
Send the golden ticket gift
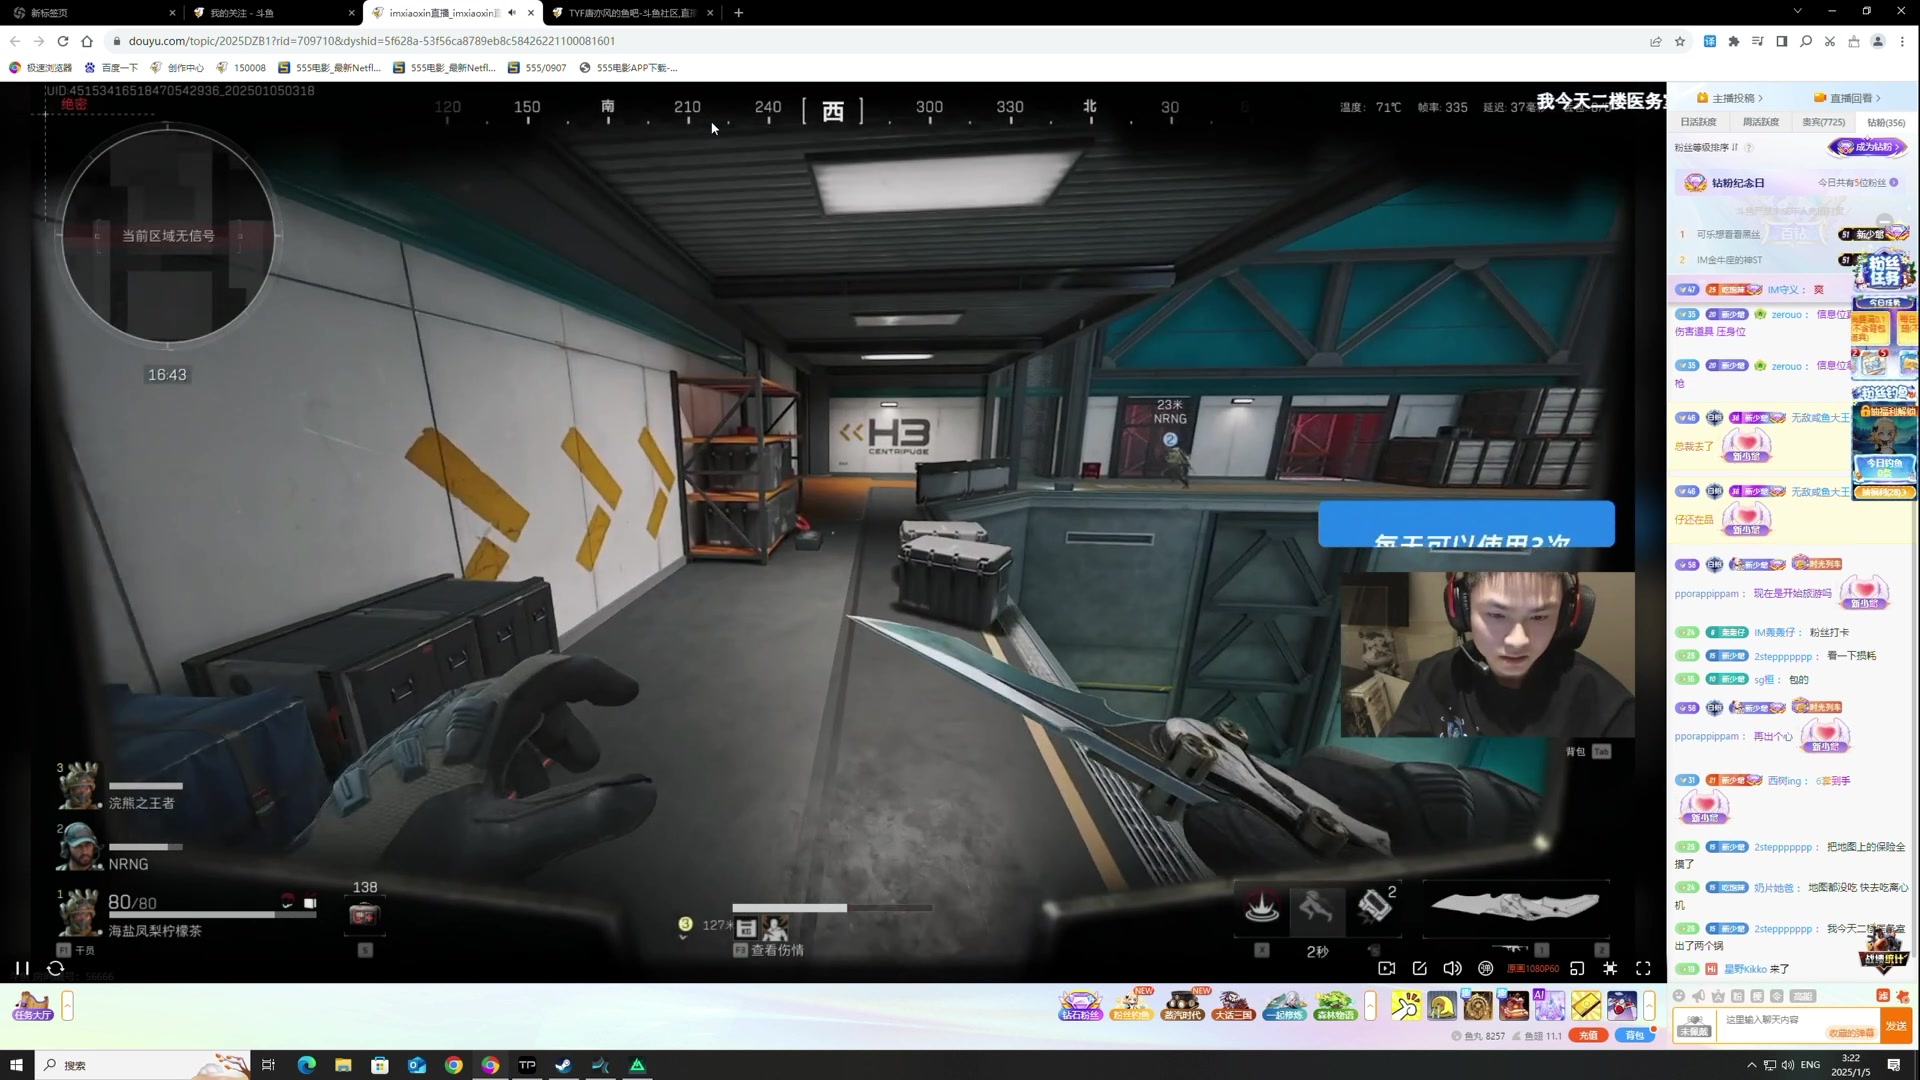1585,1005
